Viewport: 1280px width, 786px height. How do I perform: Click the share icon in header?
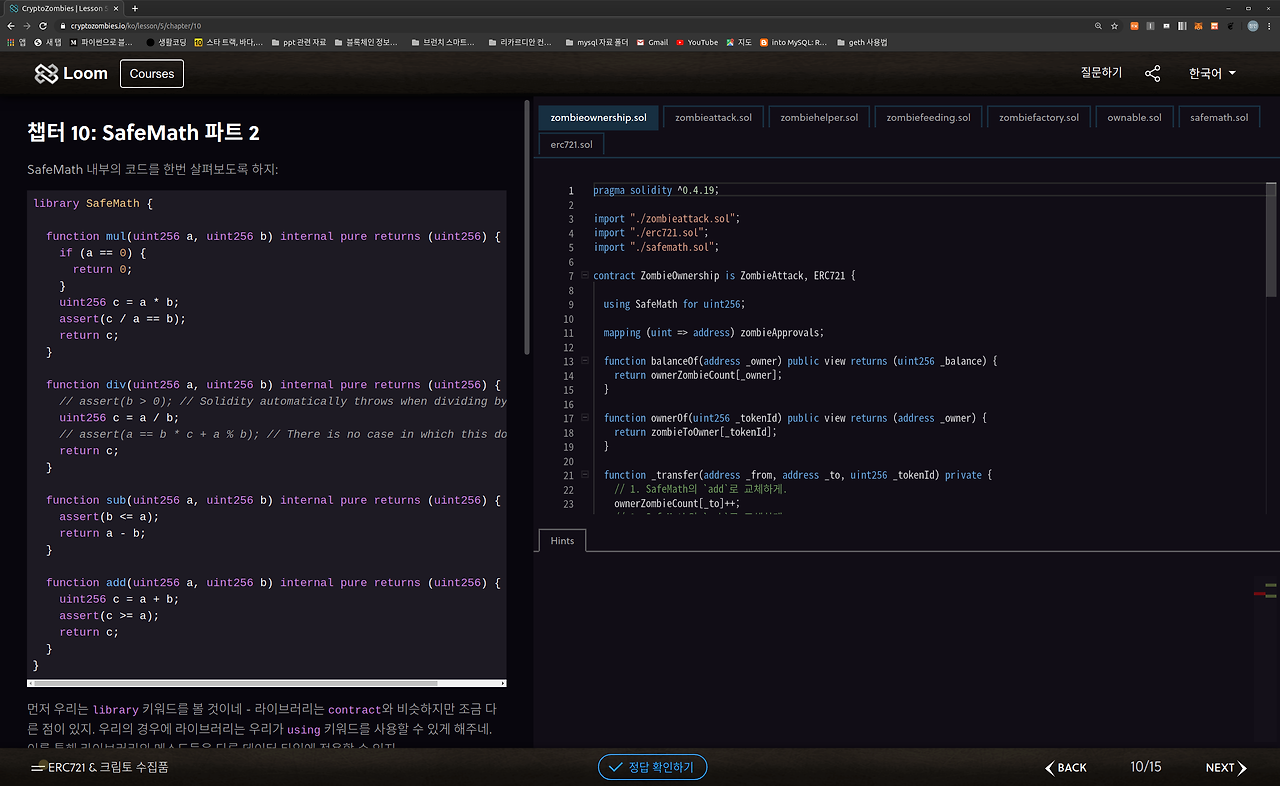[1153, 74]
